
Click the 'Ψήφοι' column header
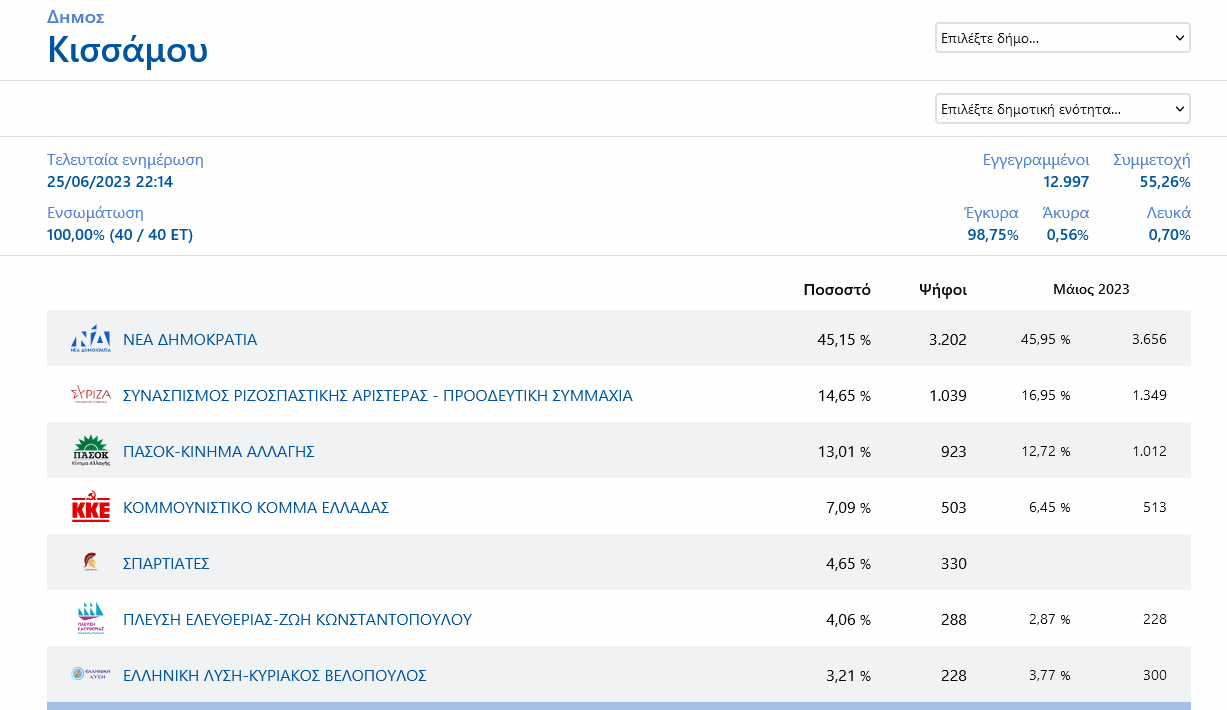[943, 290]
